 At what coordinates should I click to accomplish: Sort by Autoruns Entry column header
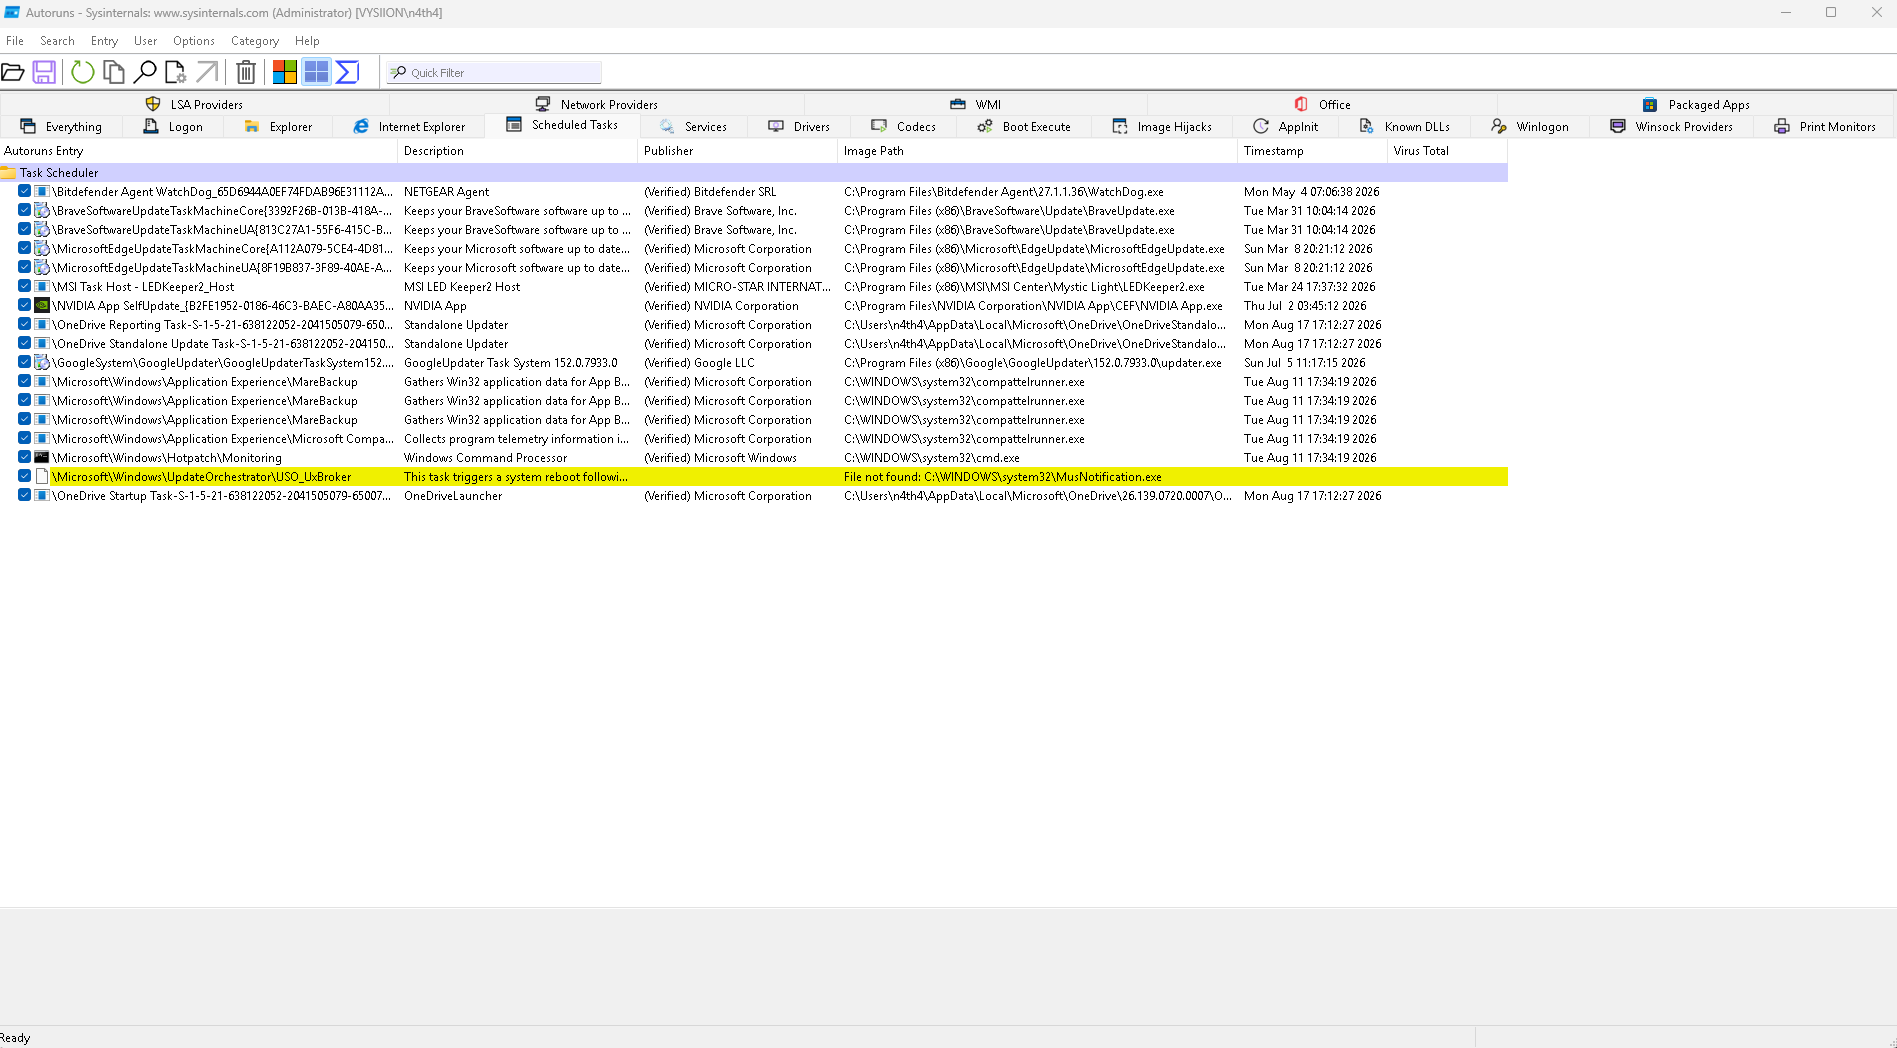[198, 151]
